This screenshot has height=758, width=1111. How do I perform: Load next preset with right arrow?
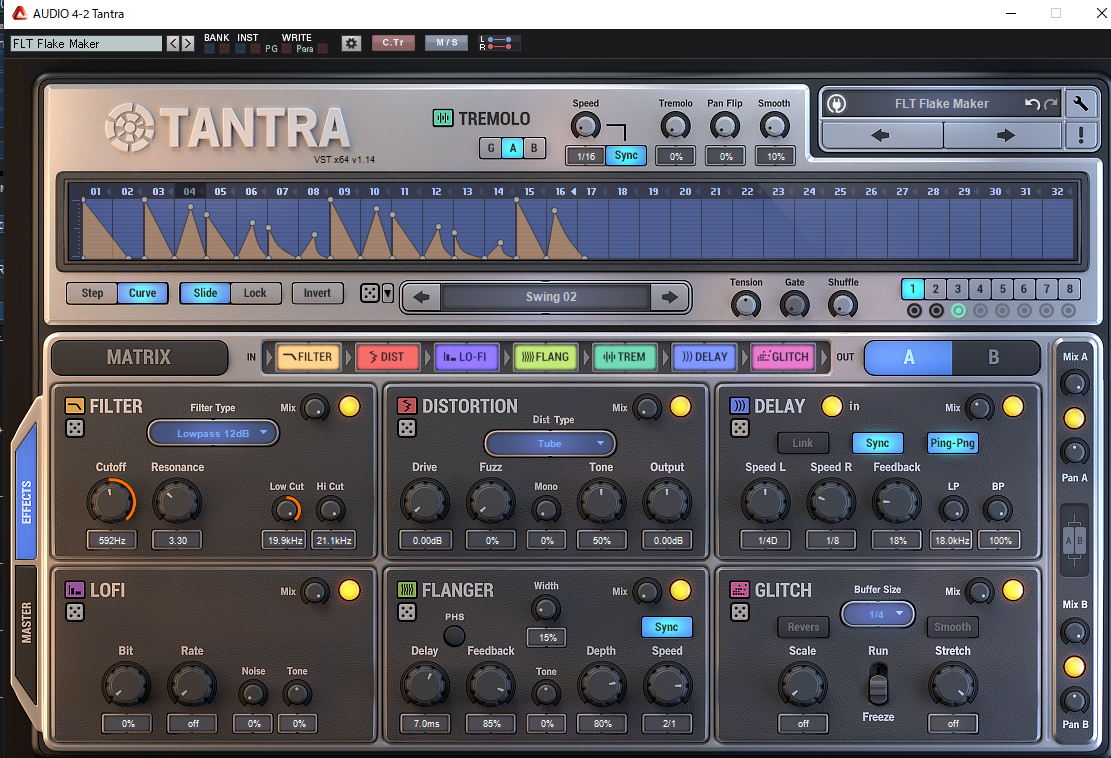pyautogui.click(x=1005, y=135)
